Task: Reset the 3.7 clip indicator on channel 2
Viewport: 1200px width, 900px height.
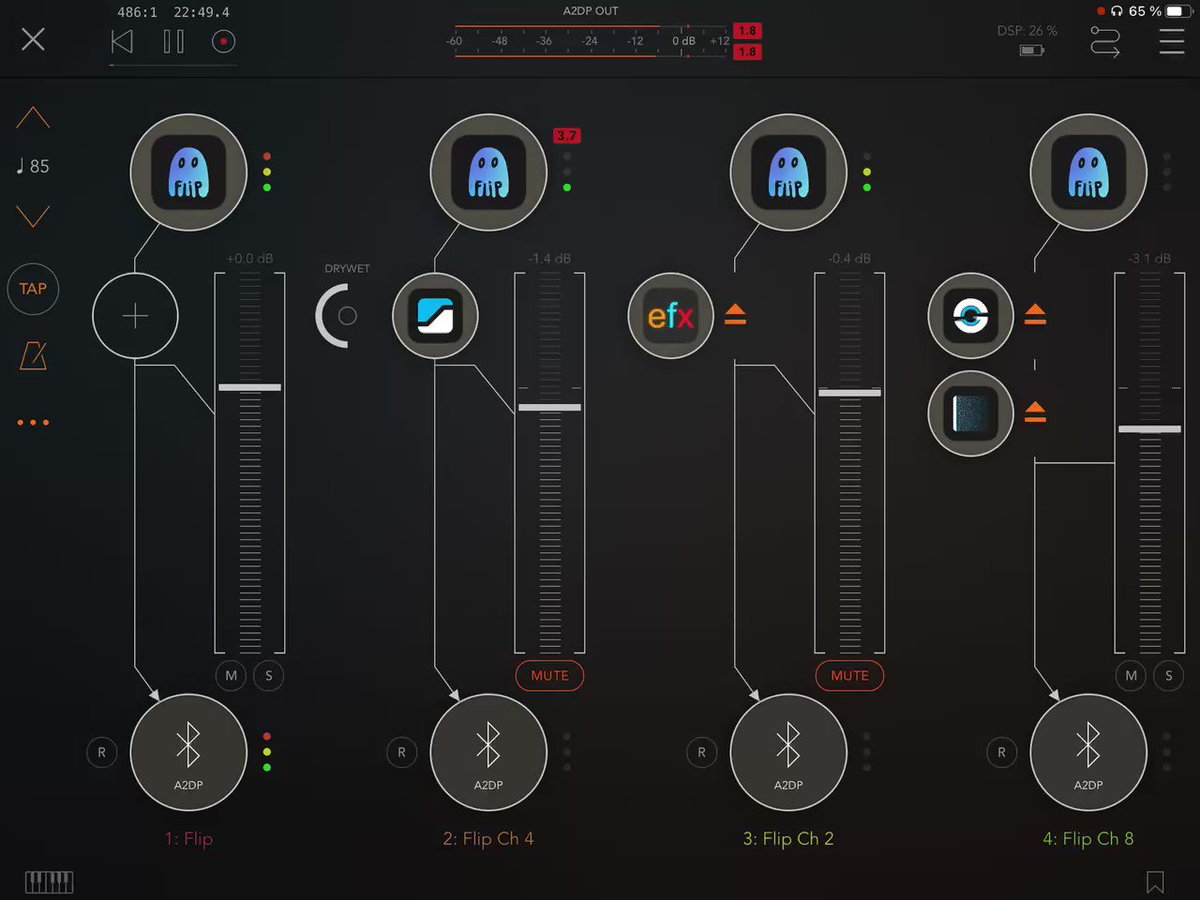Action: [x=567, y=135]
